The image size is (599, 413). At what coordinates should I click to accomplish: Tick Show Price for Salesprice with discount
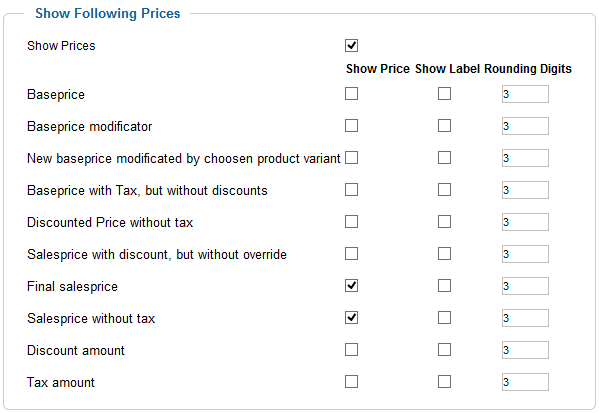pyautogui.click(x=351, y=254)
